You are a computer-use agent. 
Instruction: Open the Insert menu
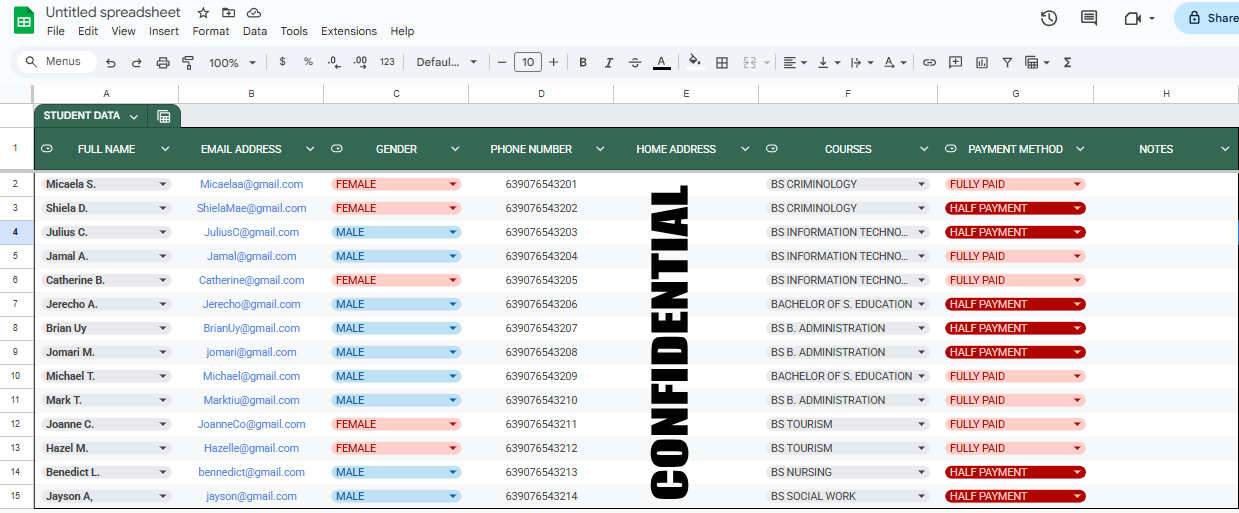pyautogui.click(x=164, y=31)
